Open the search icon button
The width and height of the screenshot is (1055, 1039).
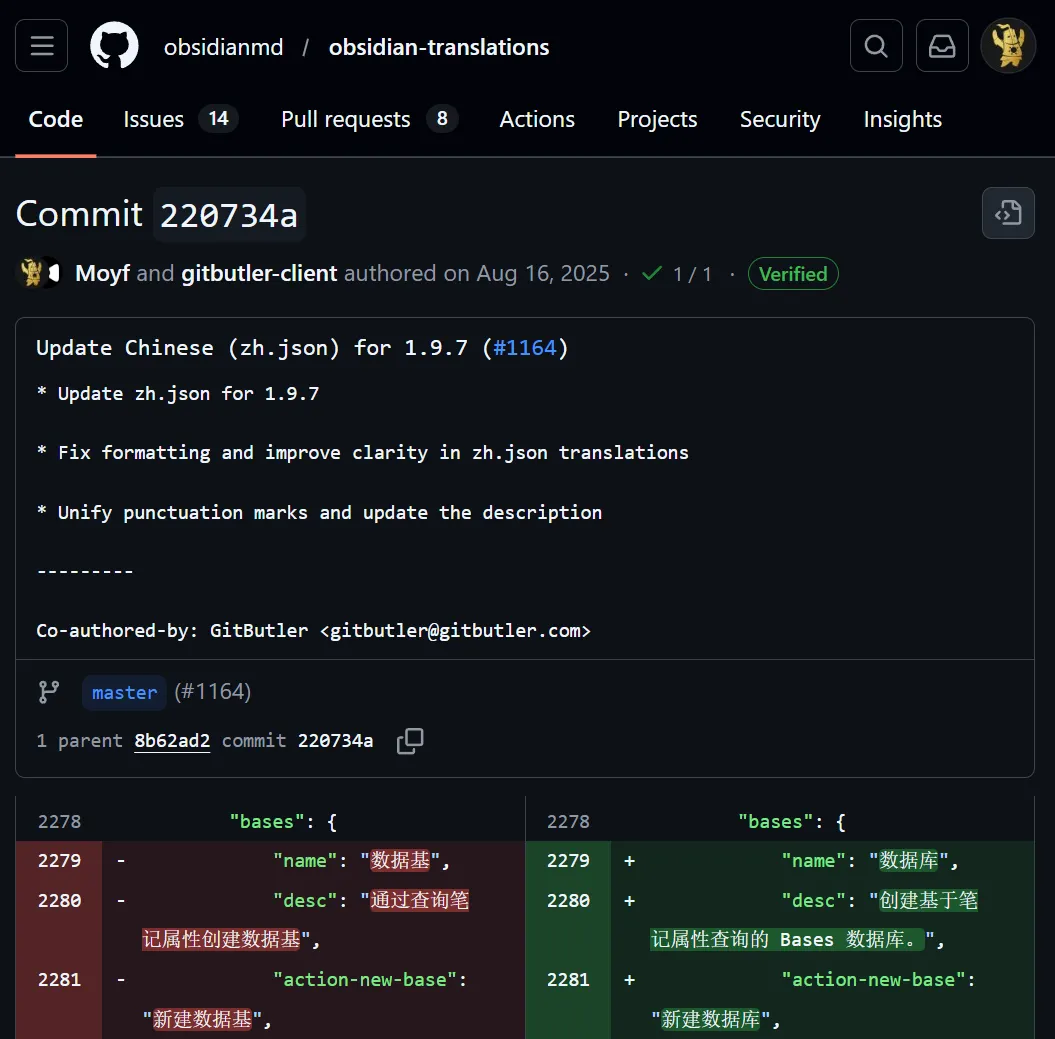(x=876, y=46)
